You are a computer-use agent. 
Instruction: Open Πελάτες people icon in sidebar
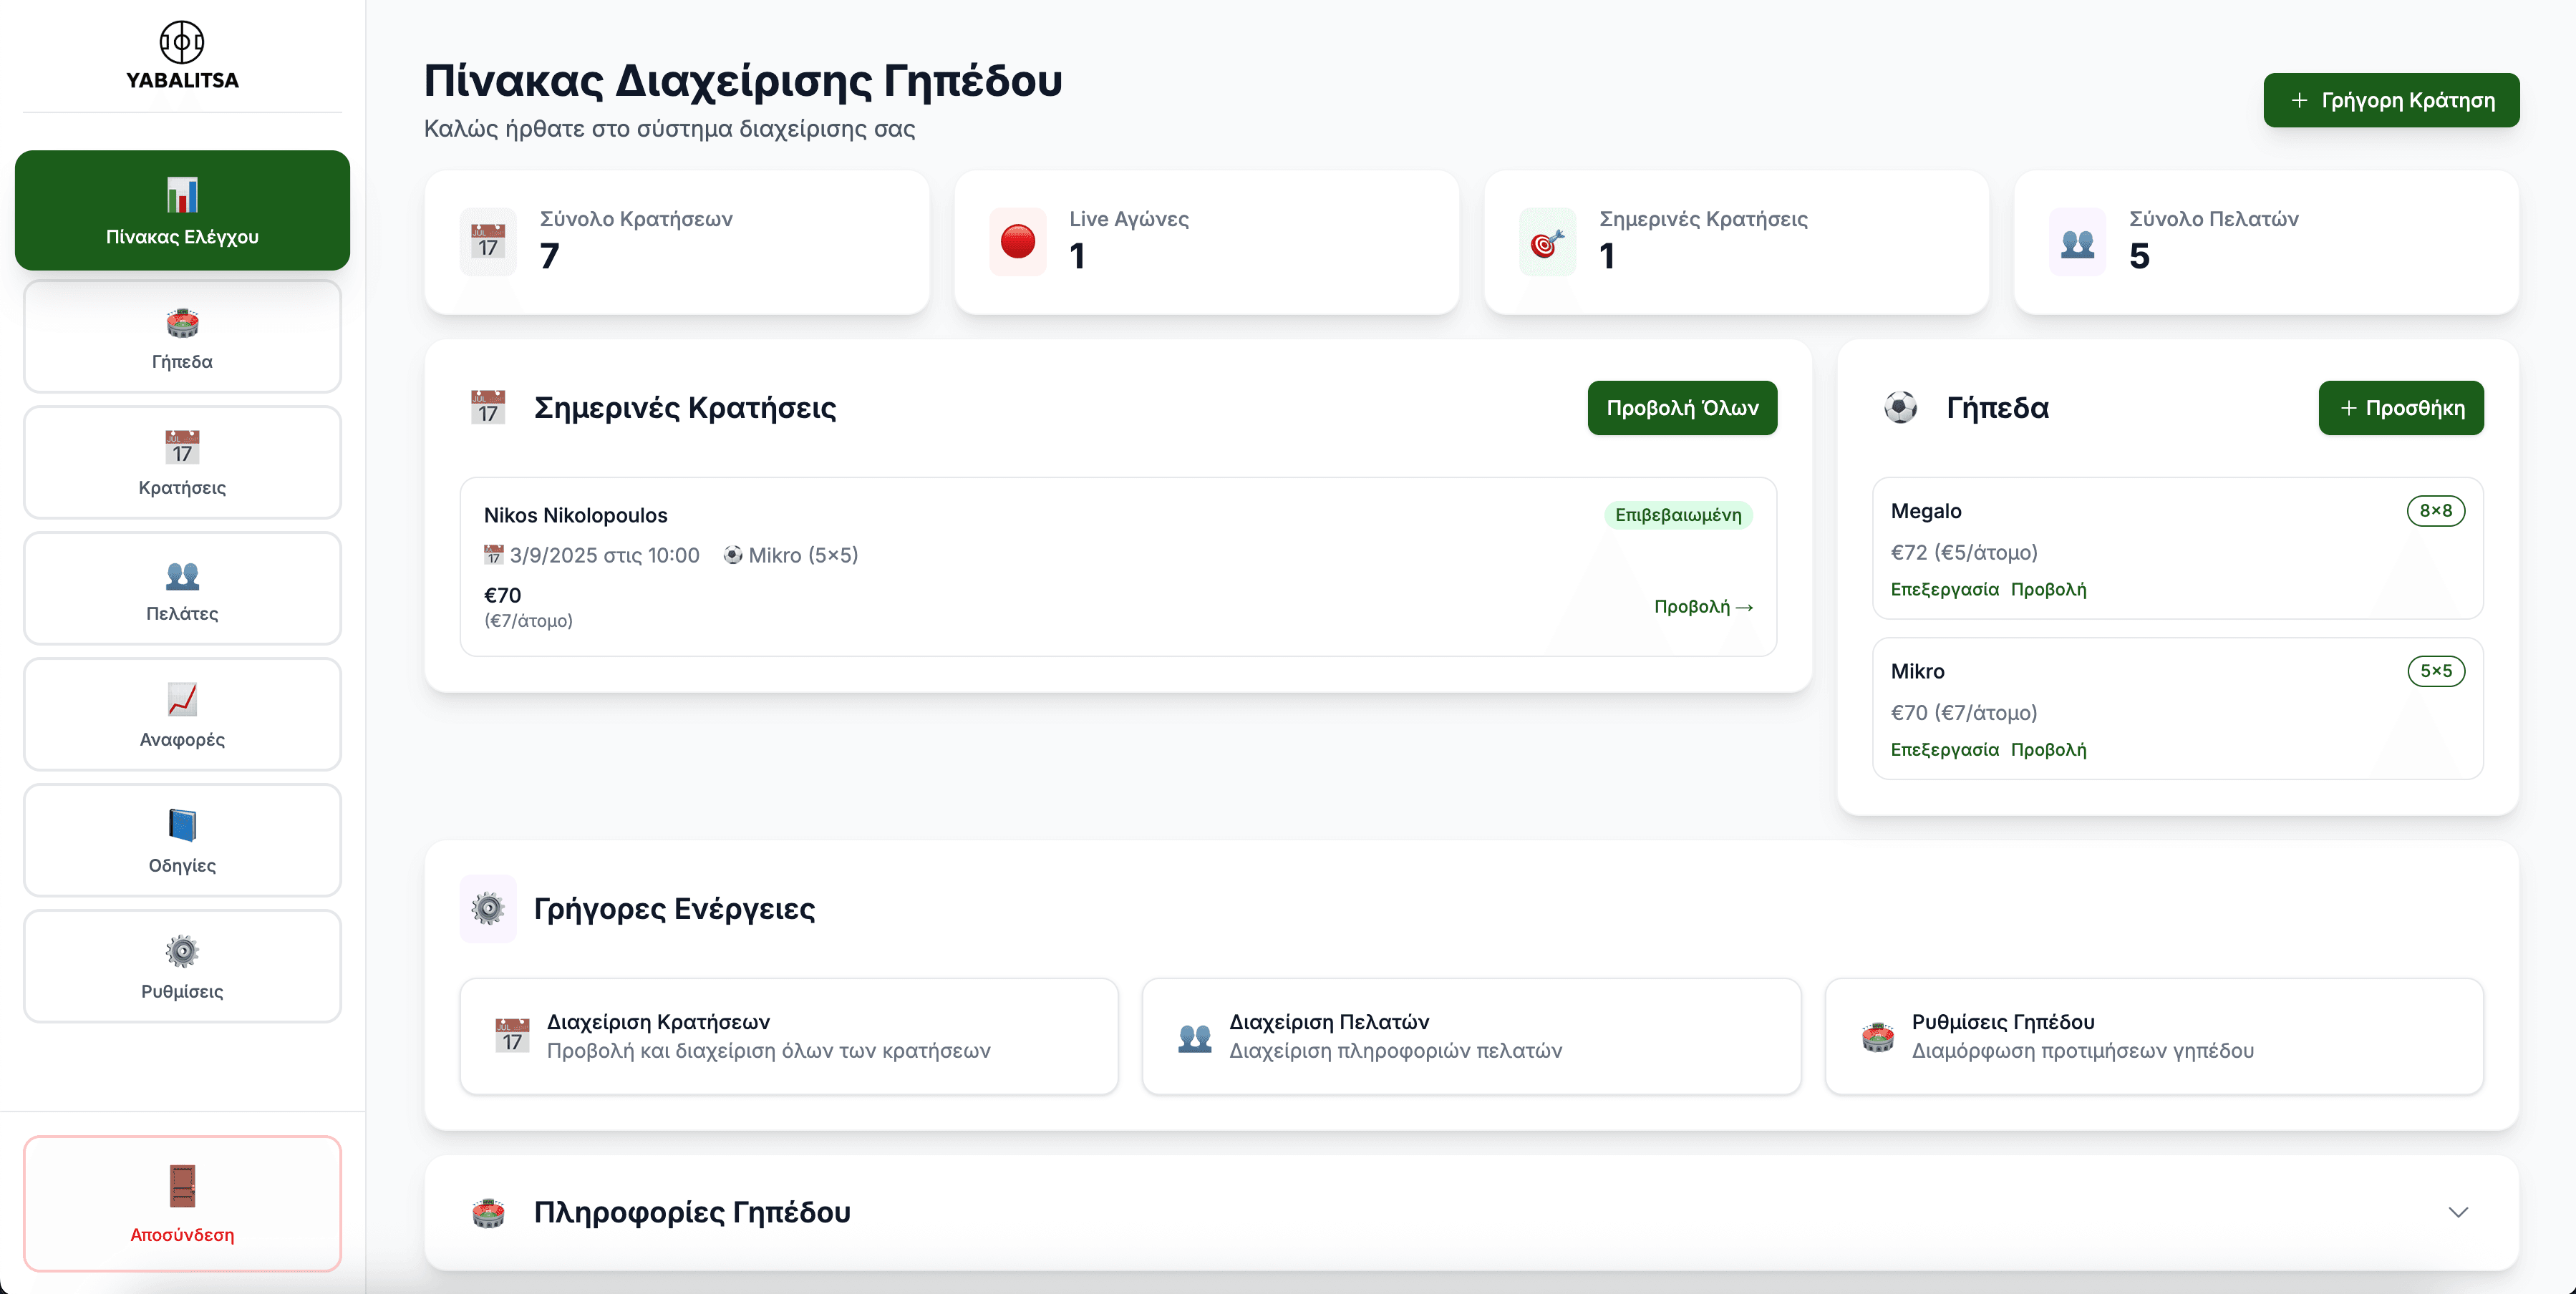point(182,575)
